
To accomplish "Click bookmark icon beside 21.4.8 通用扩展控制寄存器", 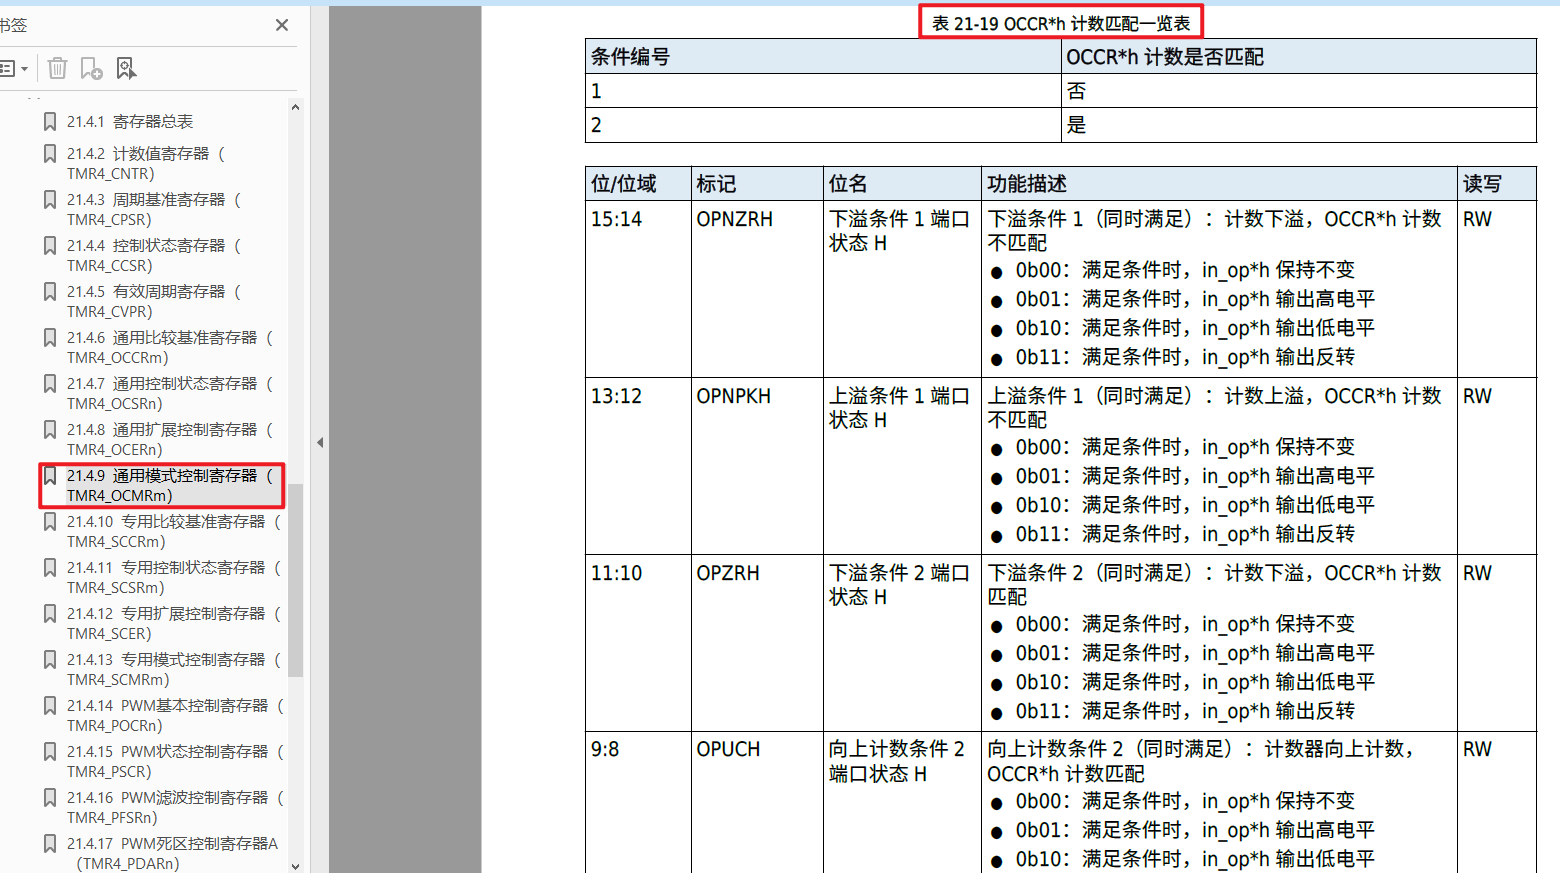I will coord(50,429).
